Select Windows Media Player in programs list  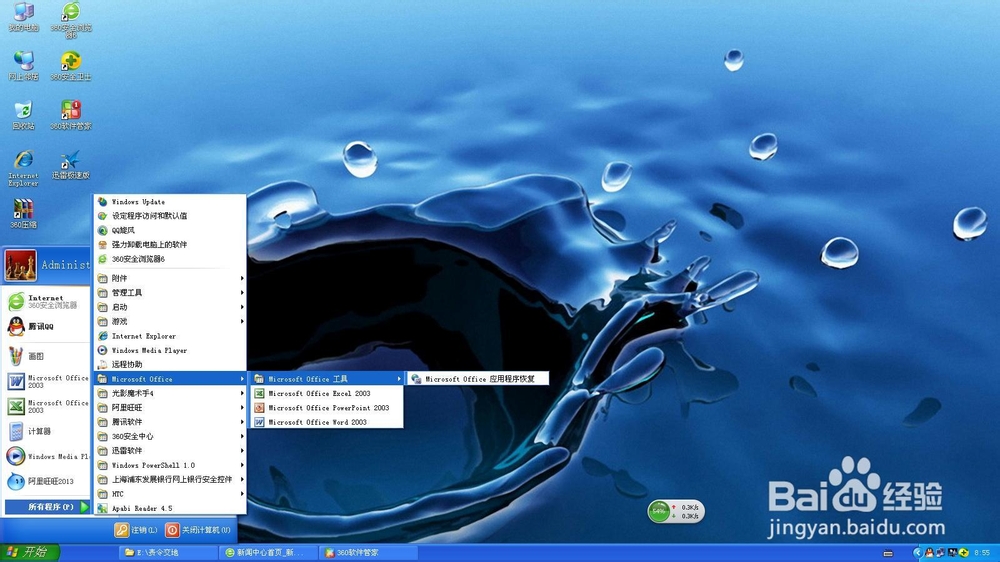point(170,350)
